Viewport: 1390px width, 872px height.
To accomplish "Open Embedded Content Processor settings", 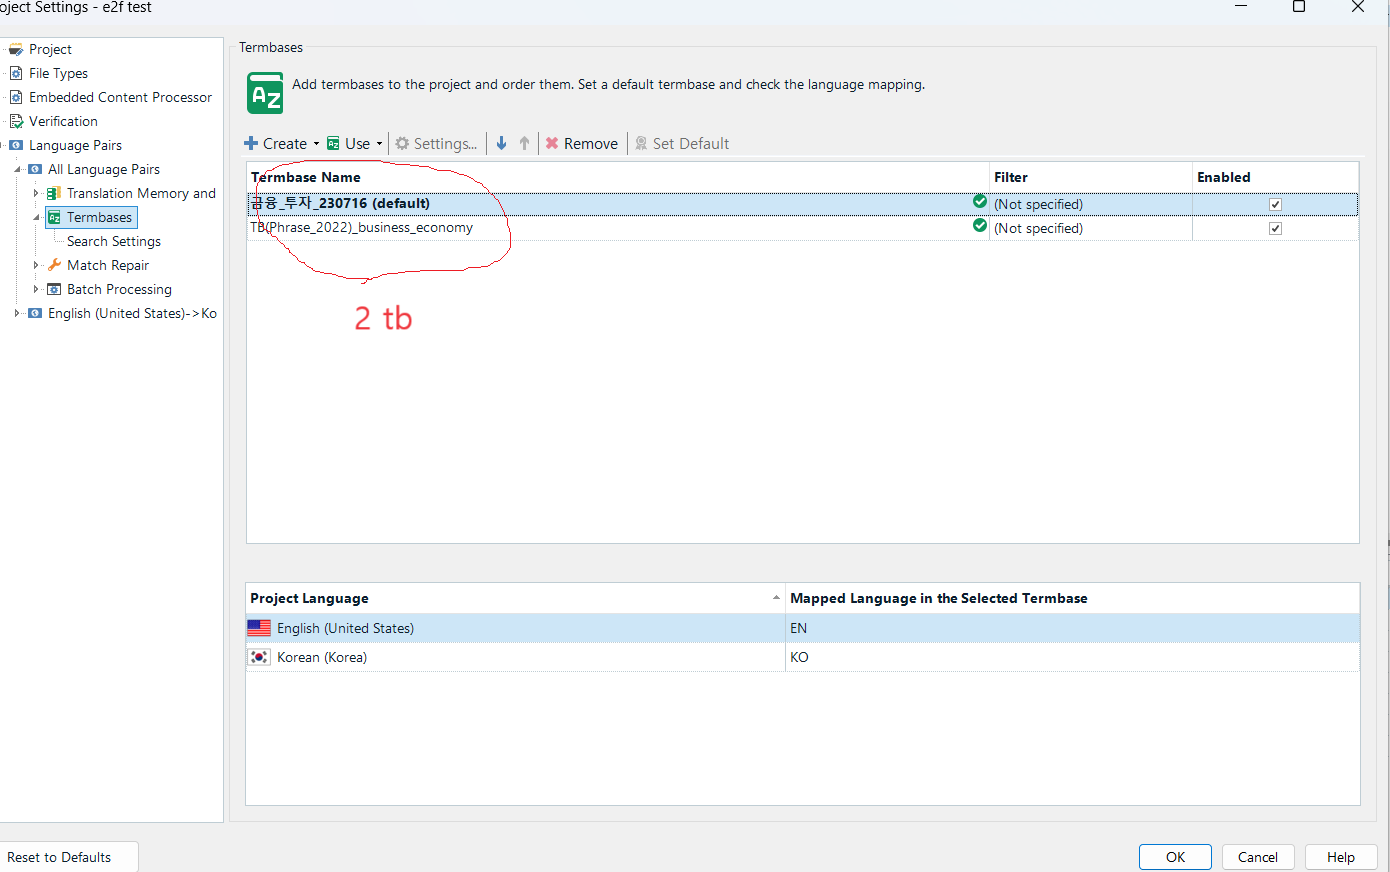I will point(120,97).
